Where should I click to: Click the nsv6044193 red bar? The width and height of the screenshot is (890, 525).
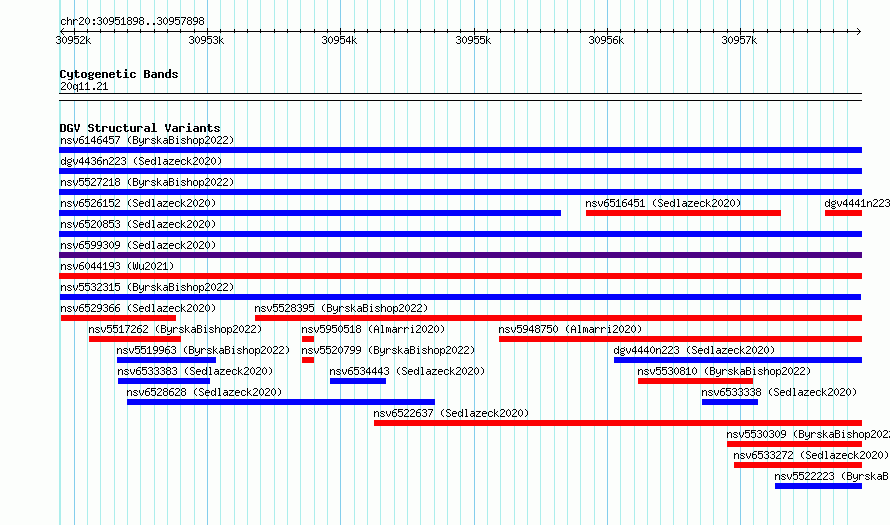click(460, 276)
